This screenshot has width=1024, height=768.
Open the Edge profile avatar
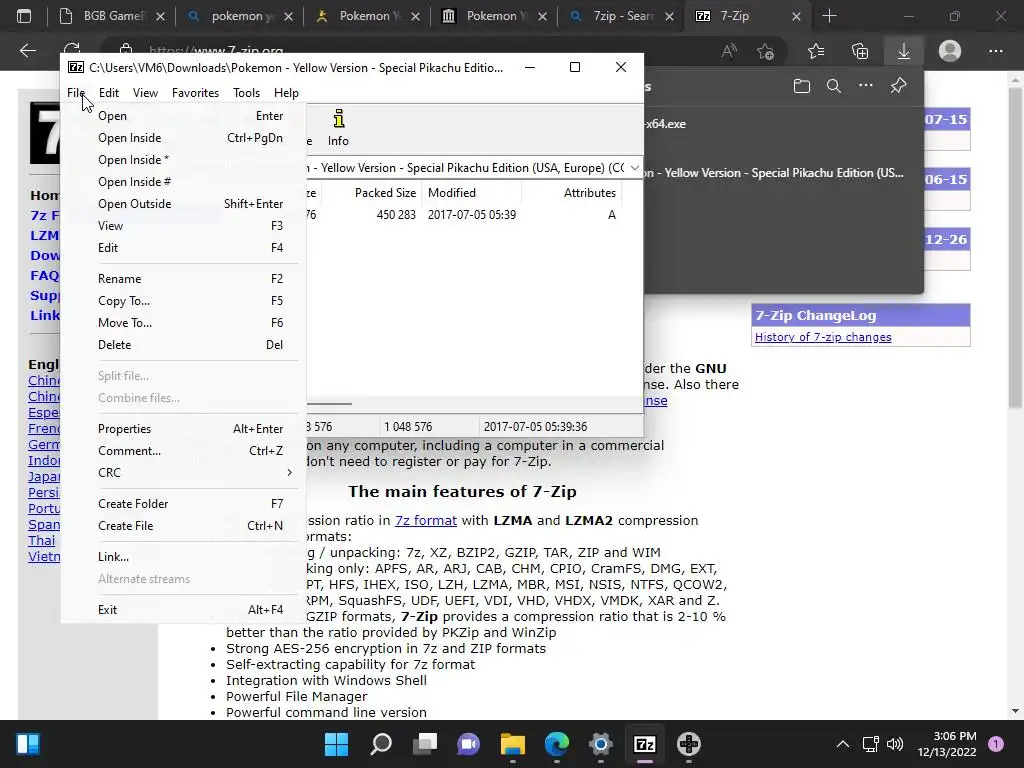[950, 51]
